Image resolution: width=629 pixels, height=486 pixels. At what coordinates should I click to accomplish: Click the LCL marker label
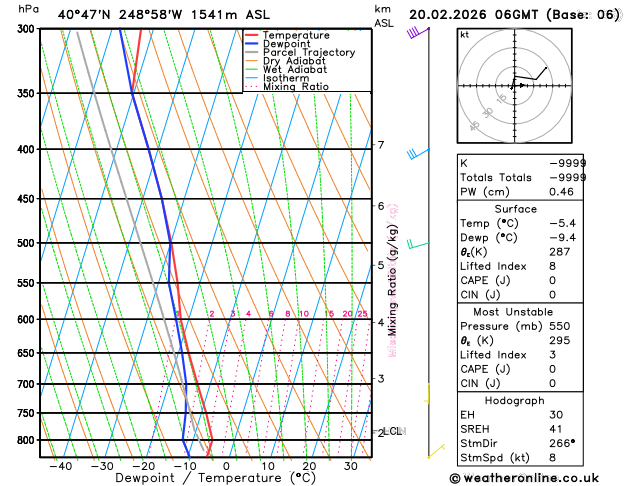393,431
